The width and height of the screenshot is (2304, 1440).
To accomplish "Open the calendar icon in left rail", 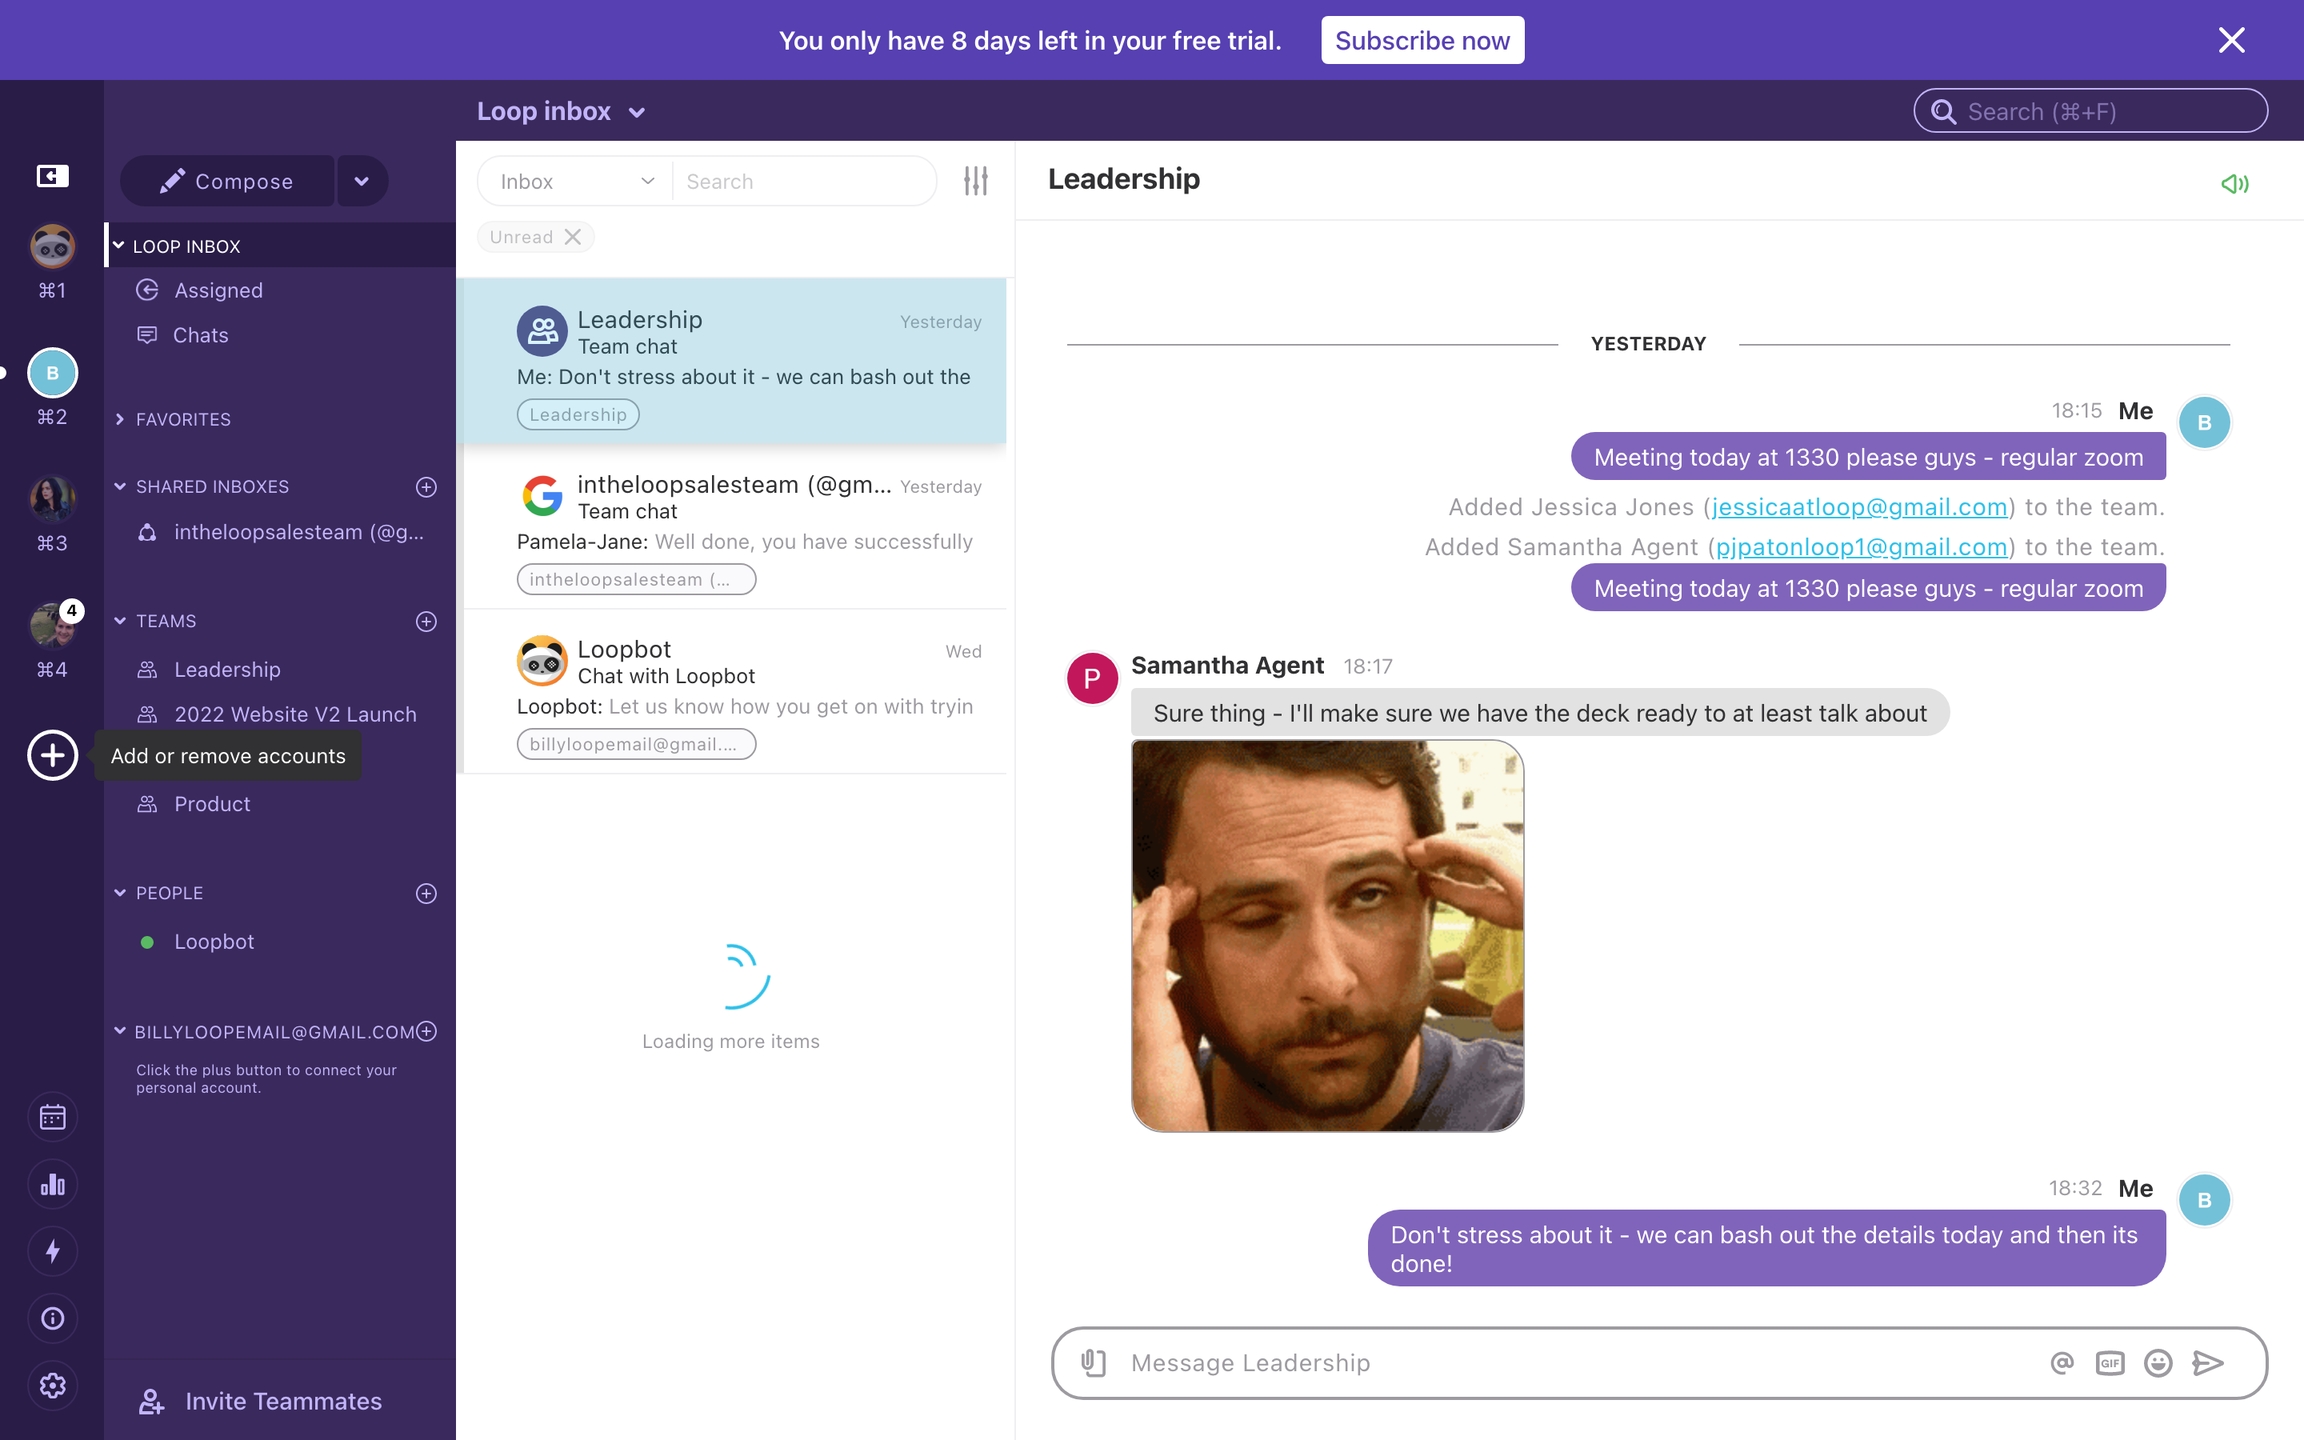I will click(x=52, y=1117).
